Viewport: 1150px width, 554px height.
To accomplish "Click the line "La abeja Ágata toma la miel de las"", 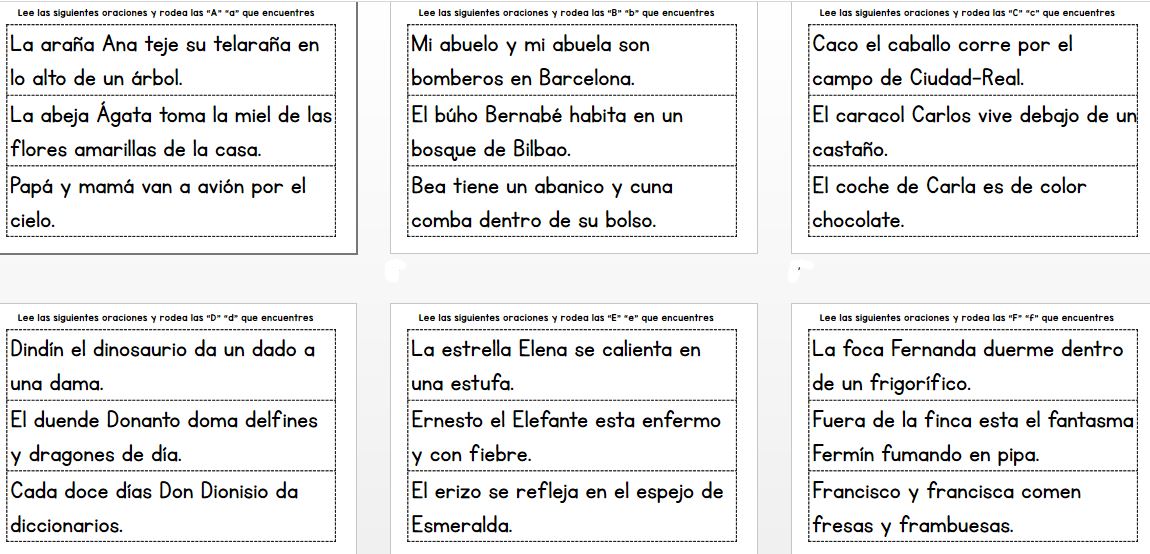I will coord(172,115).
